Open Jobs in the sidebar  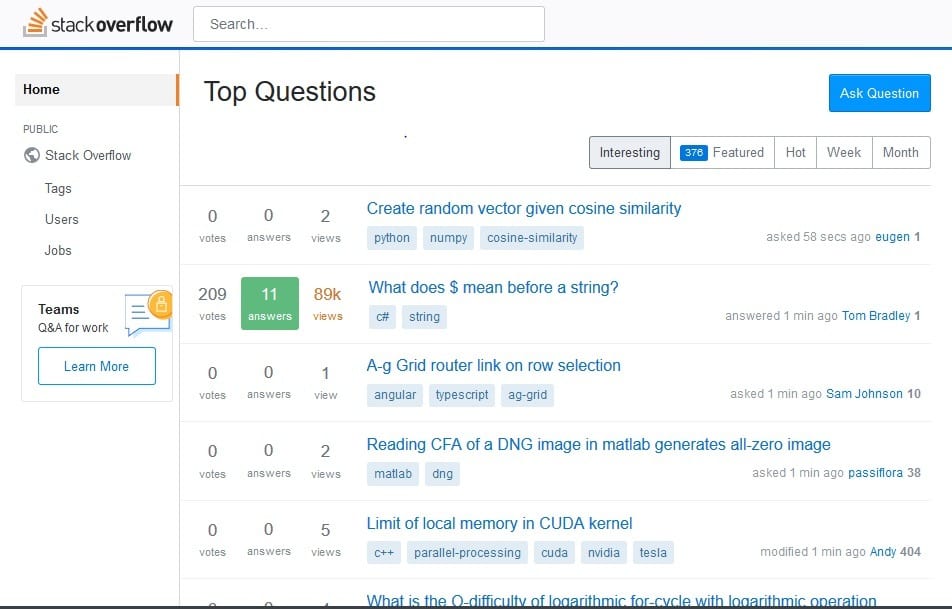(x=57, y=250)
